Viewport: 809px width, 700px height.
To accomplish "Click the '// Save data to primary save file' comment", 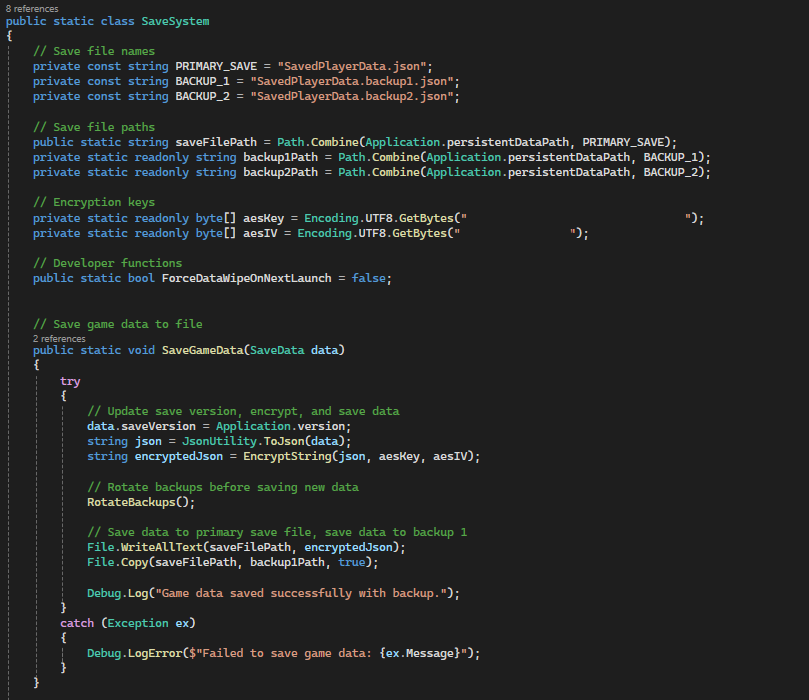I will click(277, 532).
